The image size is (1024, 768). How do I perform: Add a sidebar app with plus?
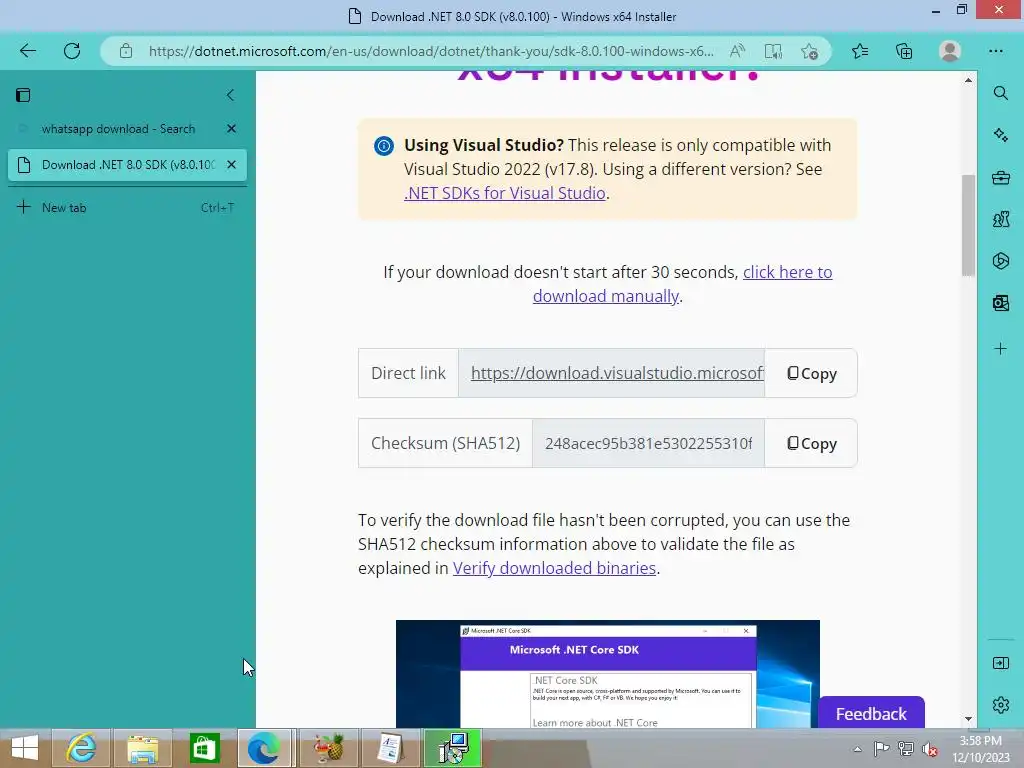[x=1000, y=349]
